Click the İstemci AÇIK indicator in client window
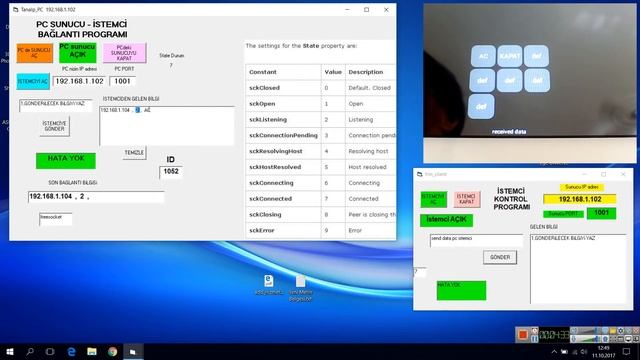The image size is (640, 360). point(446,220)
